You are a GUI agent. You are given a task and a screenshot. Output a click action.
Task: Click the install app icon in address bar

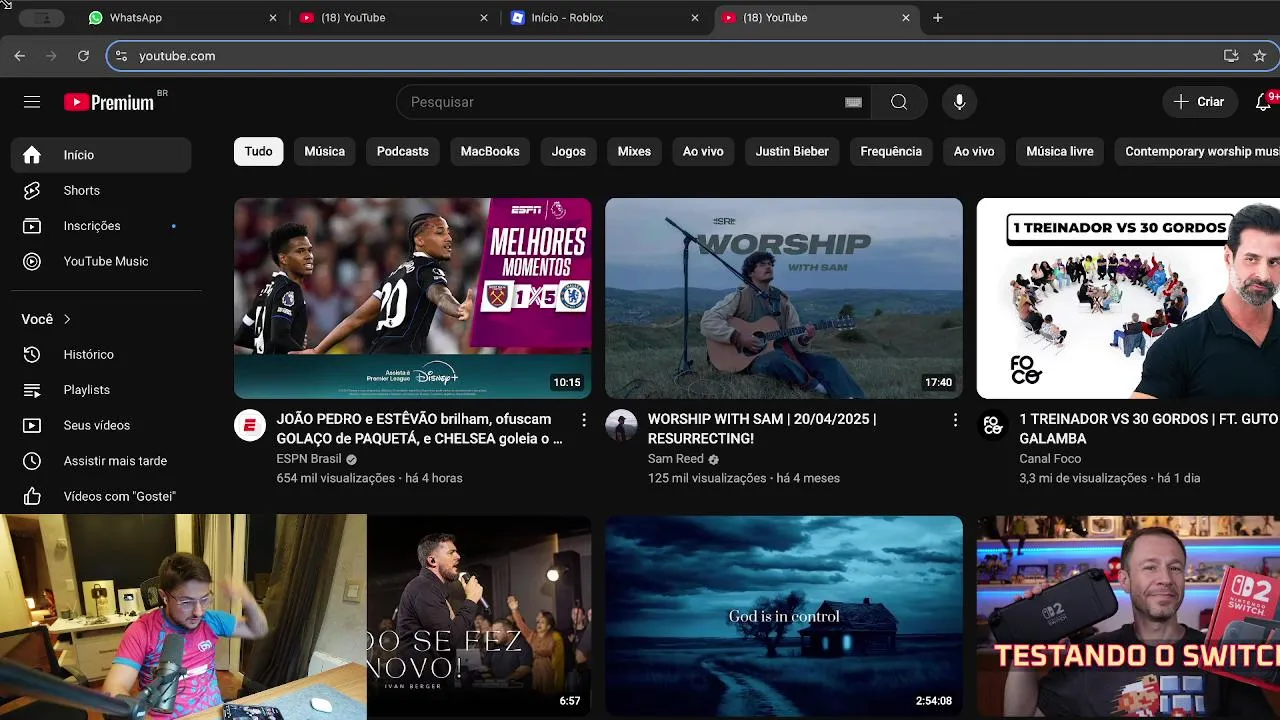click(1231, 56)
